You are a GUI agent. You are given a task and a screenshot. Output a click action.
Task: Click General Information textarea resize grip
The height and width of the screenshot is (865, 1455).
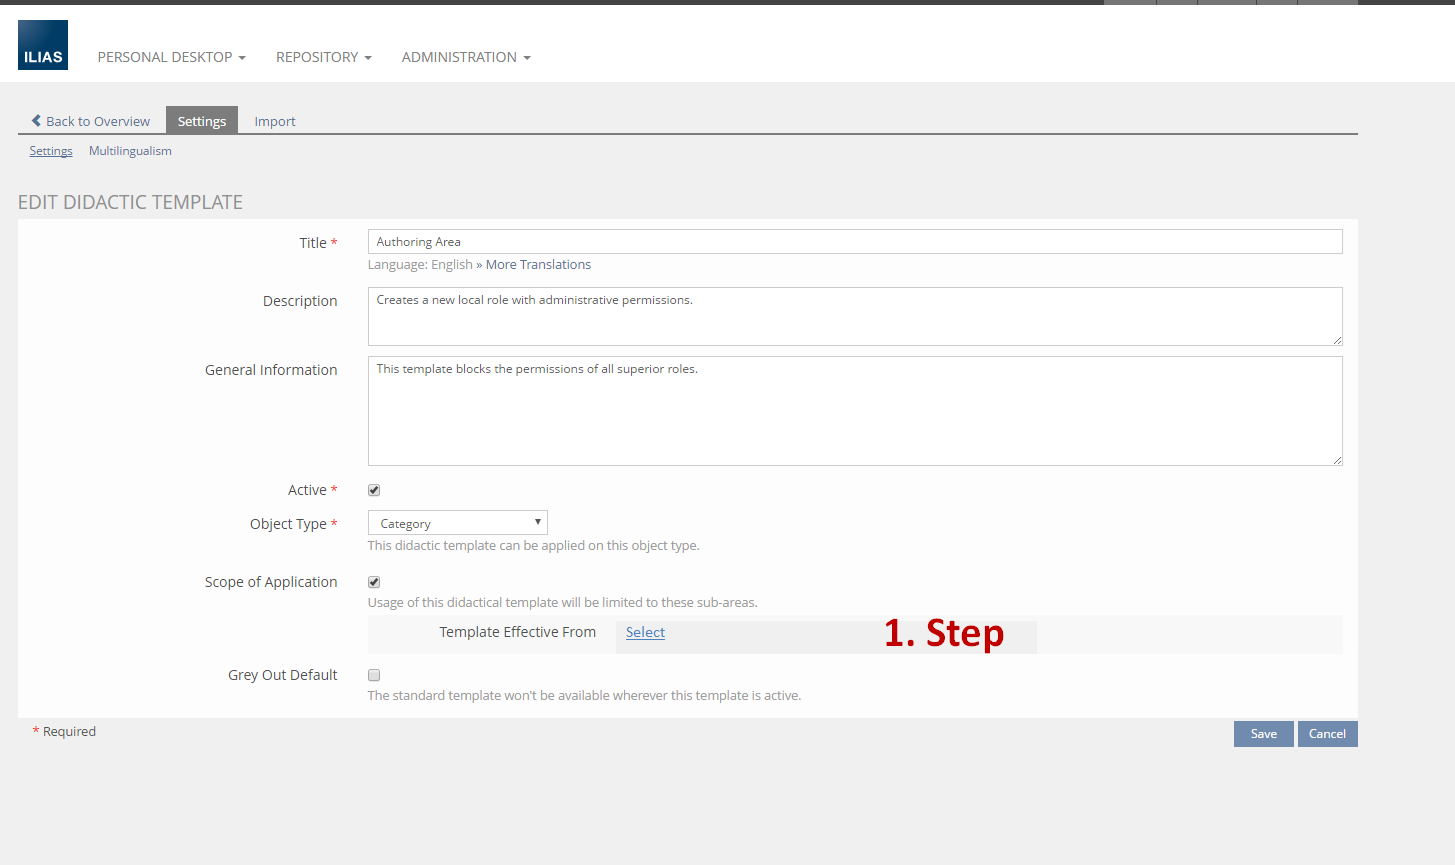[1336, 459]
